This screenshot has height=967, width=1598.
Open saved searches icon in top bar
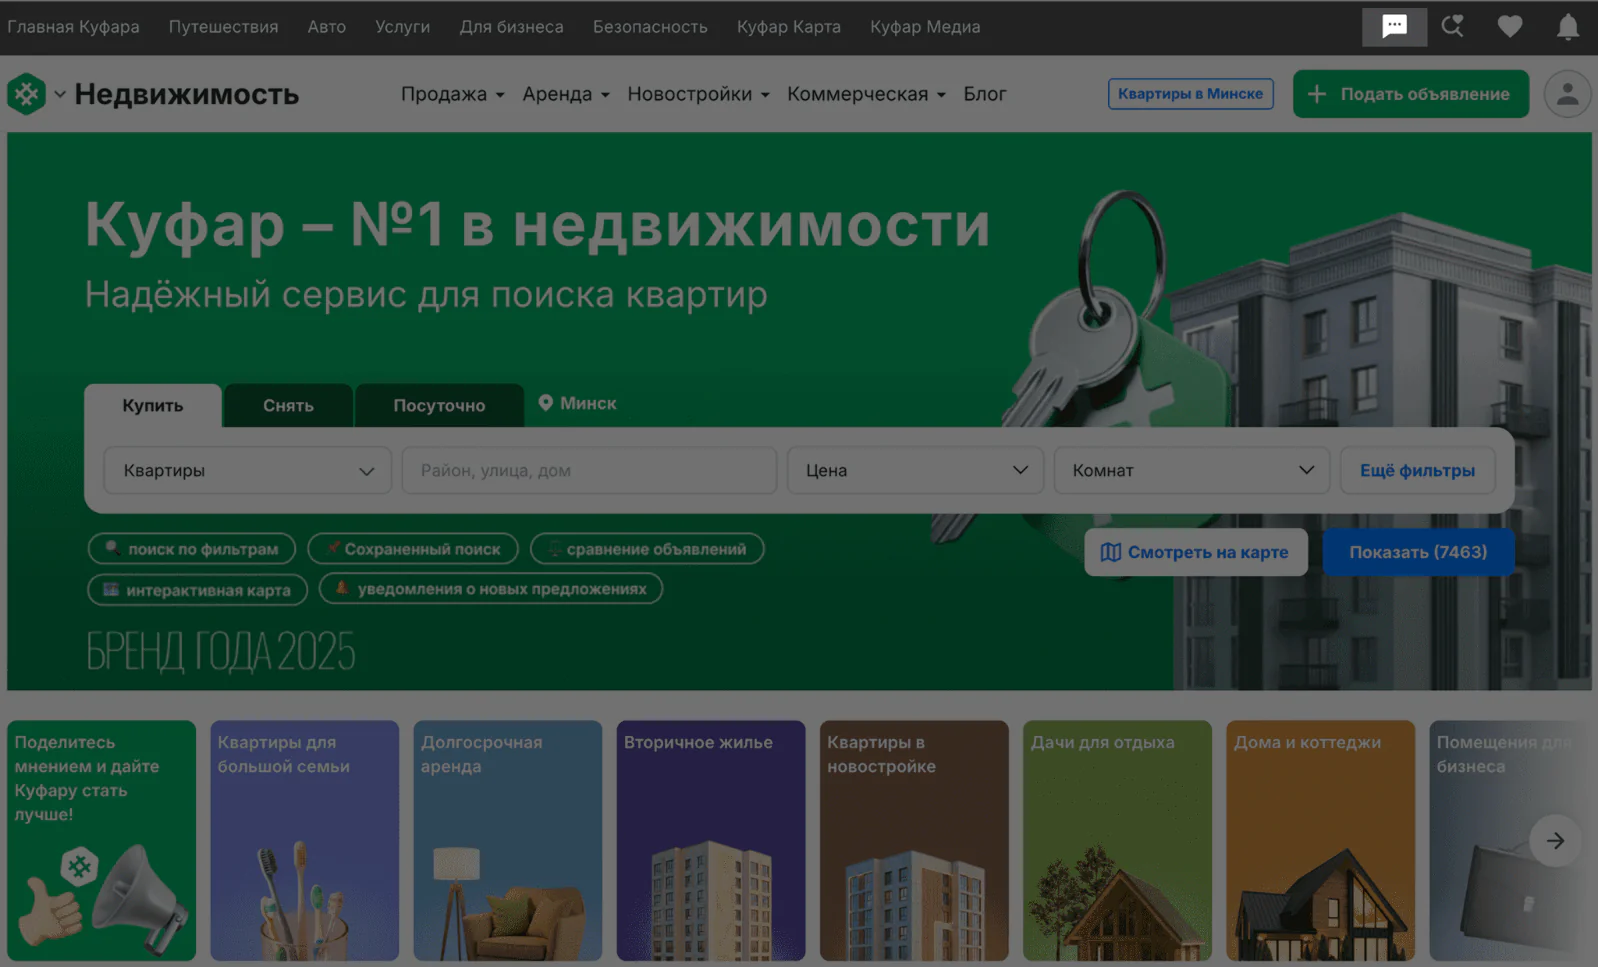(1452, 27)
